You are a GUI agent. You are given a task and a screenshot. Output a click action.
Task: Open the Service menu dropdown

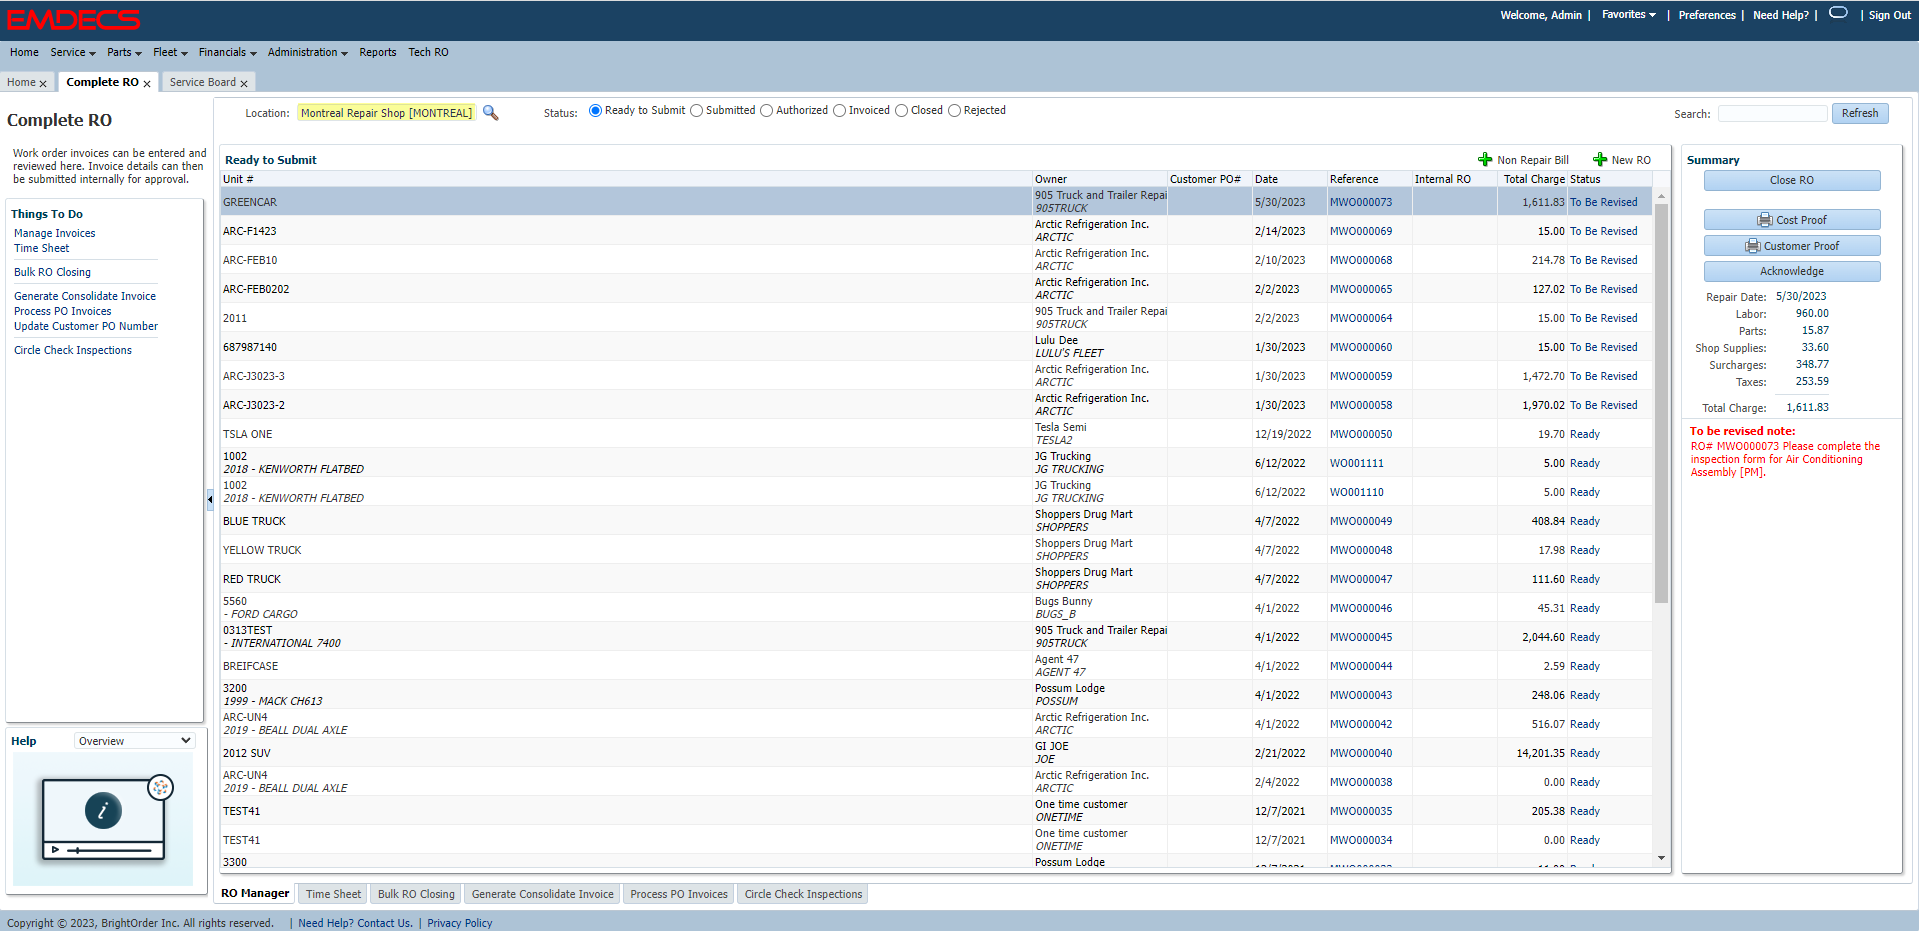point(73,52)
